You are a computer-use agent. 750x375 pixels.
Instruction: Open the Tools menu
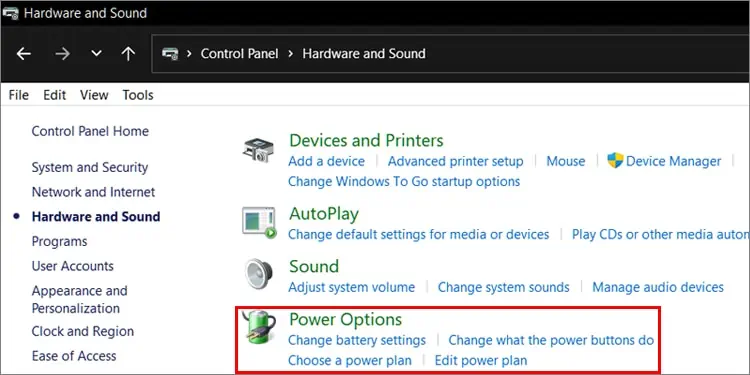138,95
